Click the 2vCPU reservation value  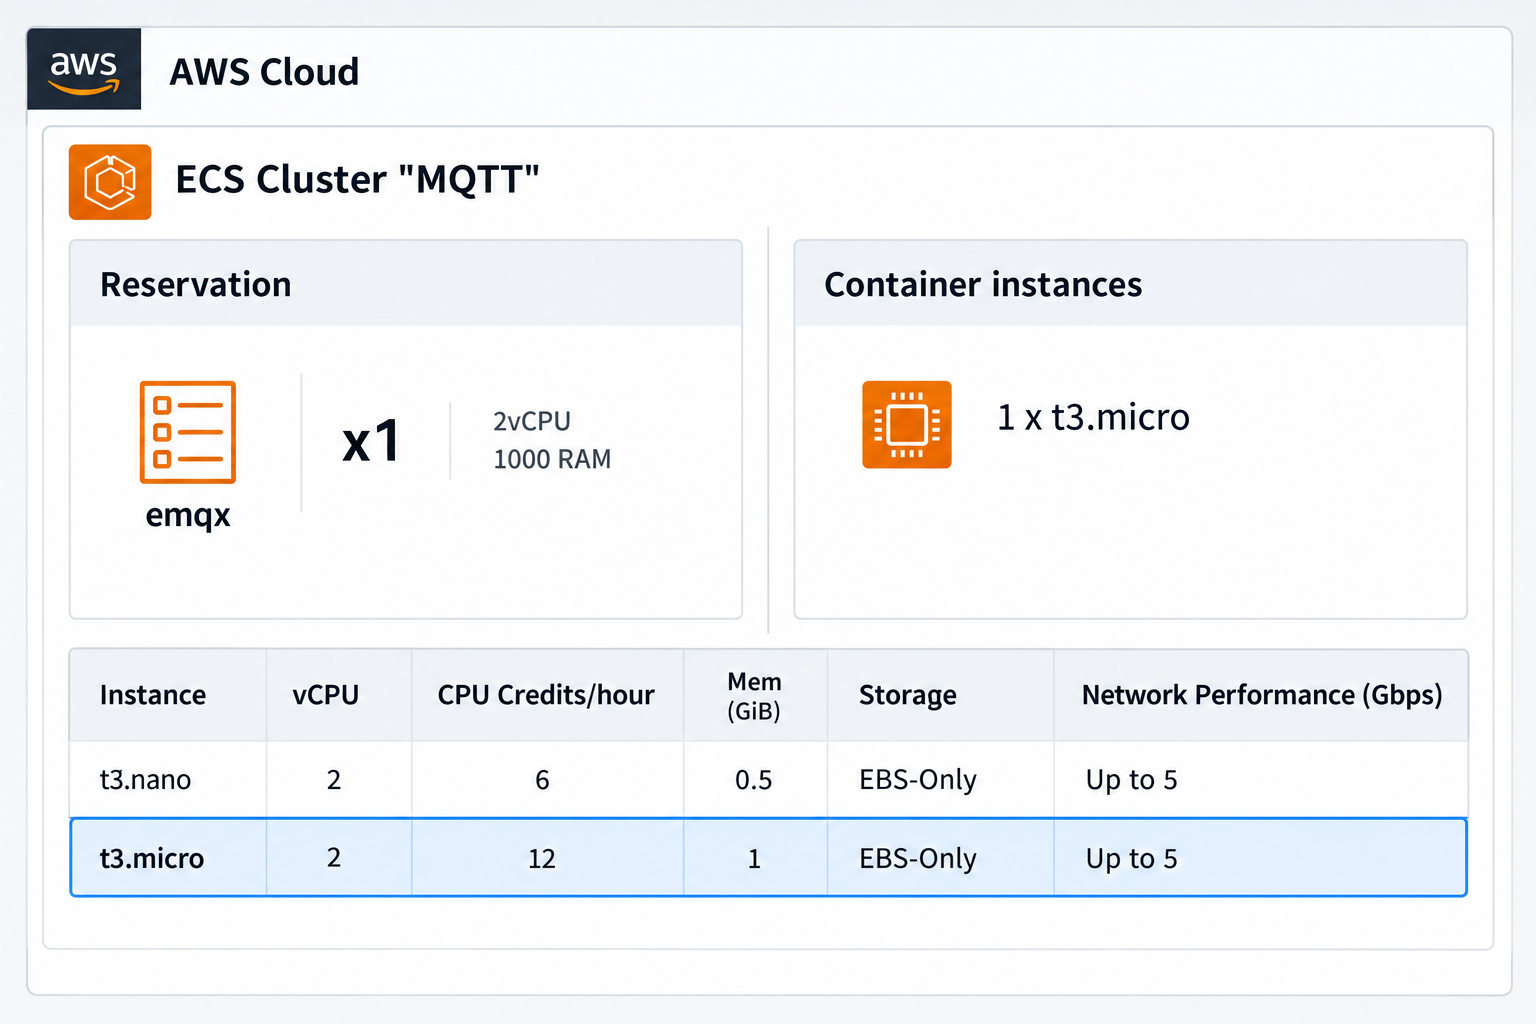point(532,422)
